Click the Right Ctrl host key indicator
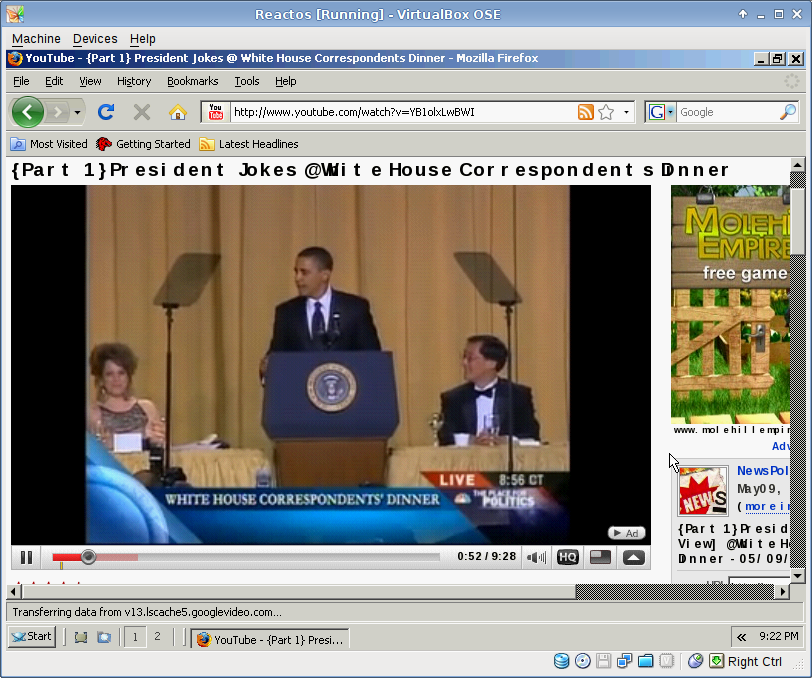Viewport: 812px width, 678px height. [755, 661]
